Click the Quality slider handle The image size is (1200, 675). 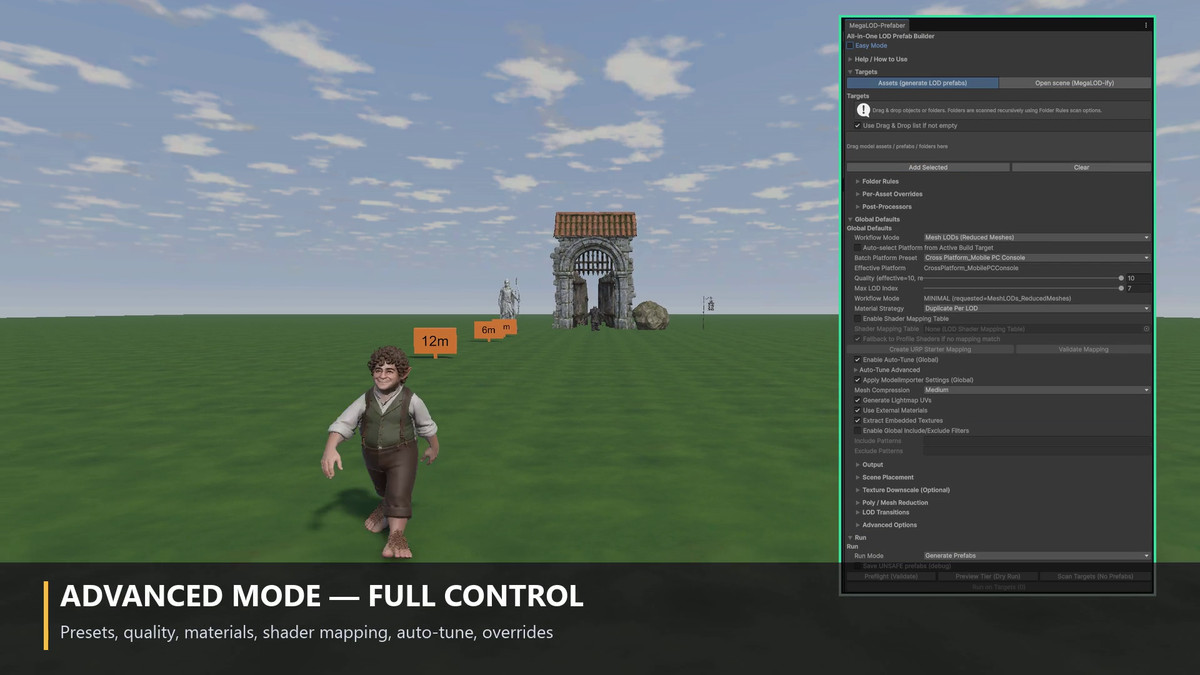[x=1121, y=278]
